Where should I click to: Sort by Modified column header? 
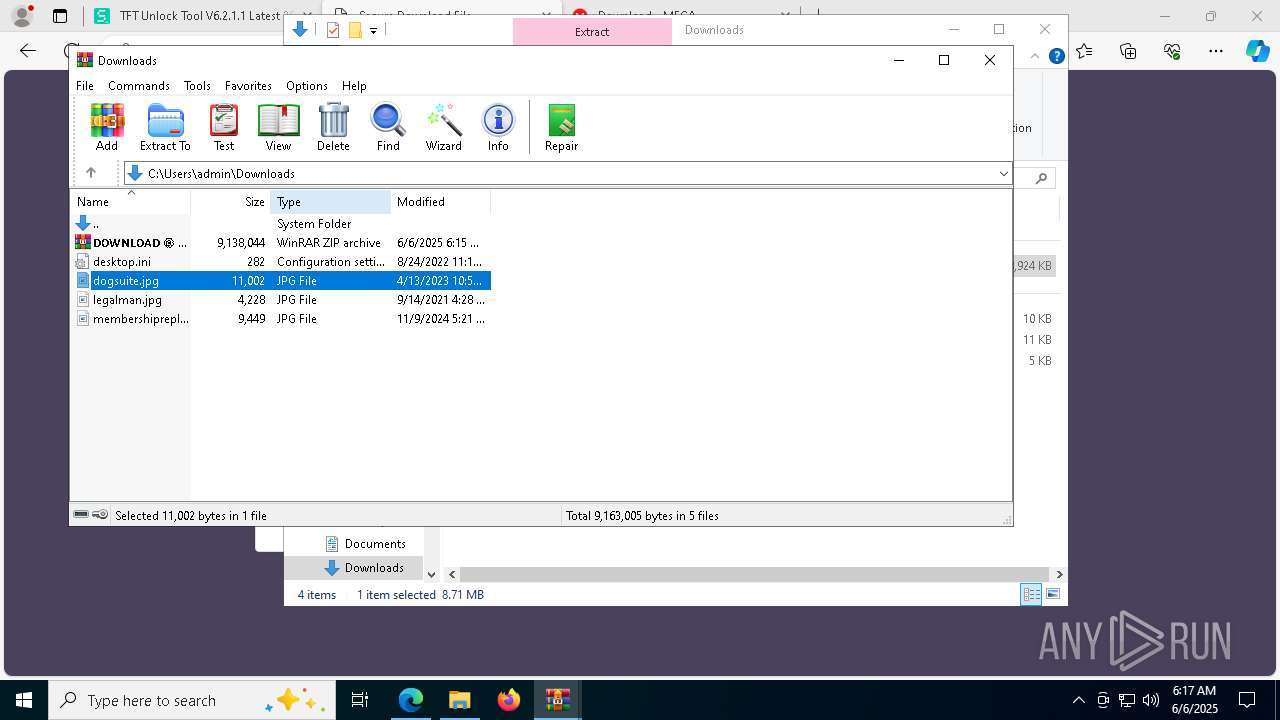[x=441, y=202]
